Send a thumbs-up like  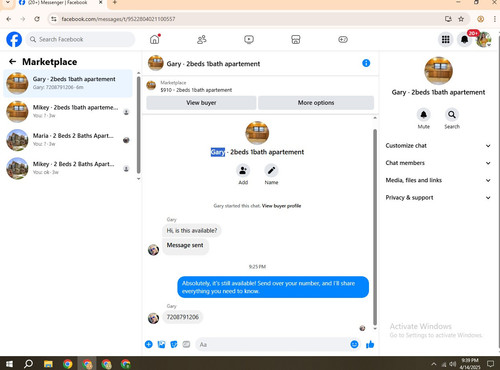coord(370,344)
